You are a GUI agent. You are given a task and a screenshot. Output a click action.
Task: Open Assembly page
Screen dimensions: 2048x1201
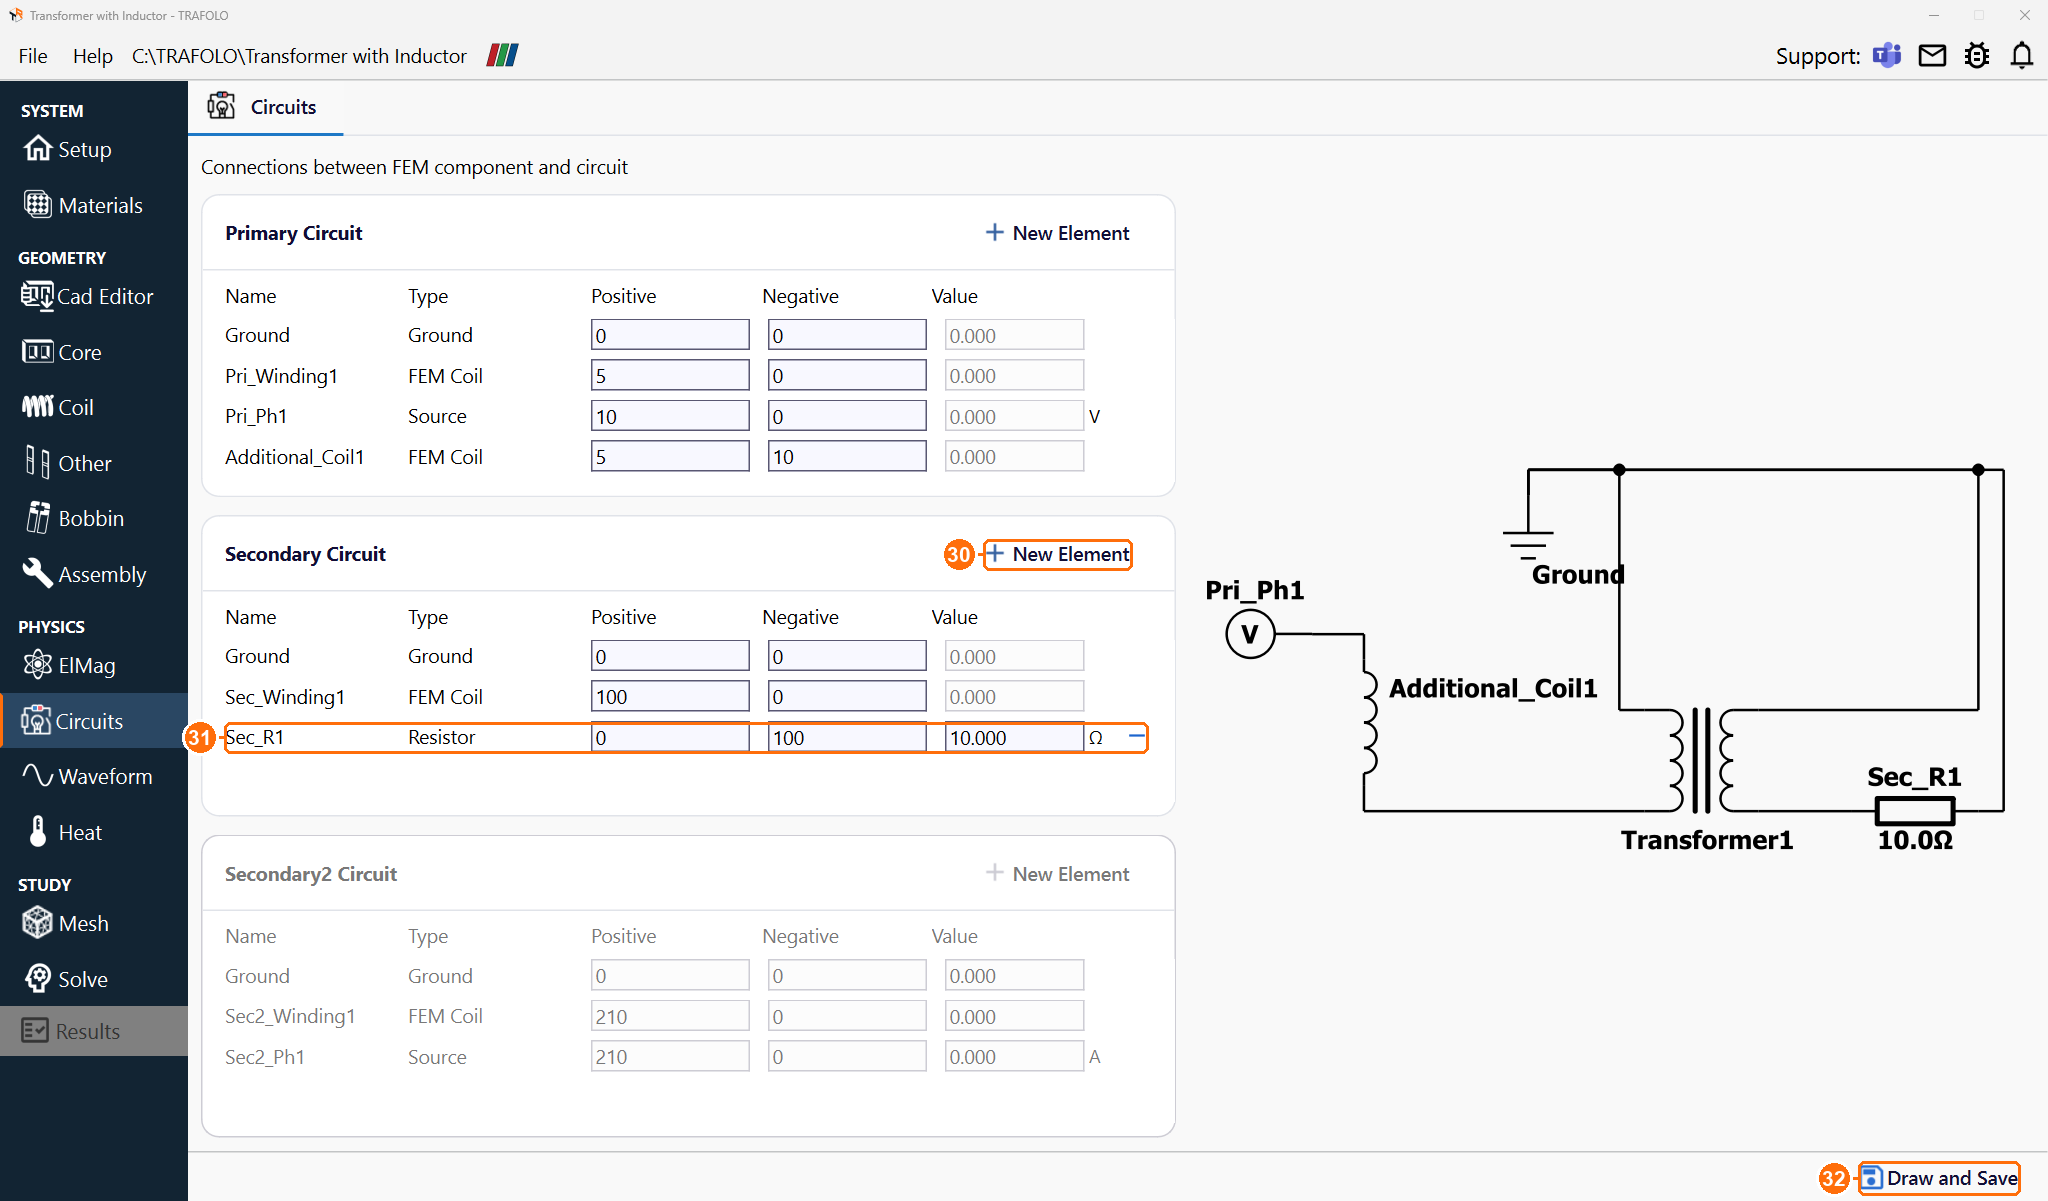click(84, 574)
